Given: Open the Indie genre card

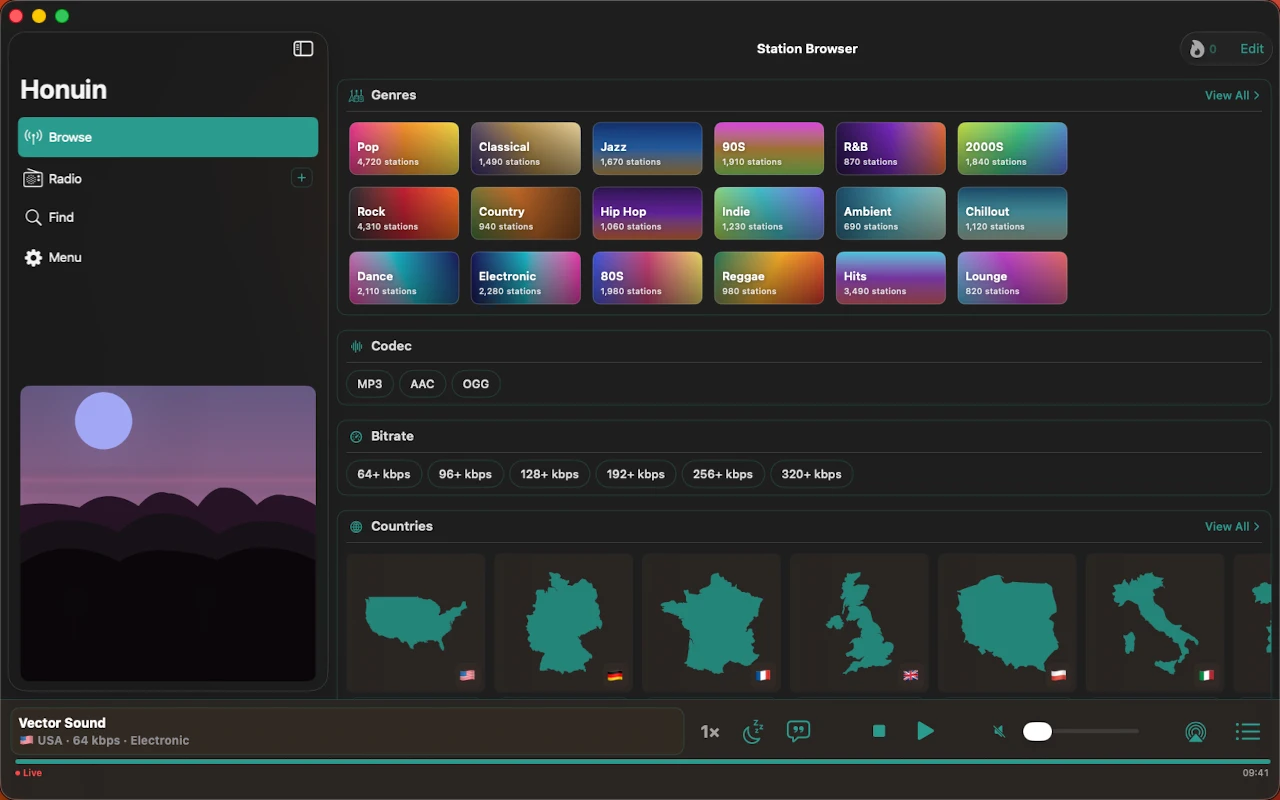Looking at the screenshot, I should pos(769,213).
